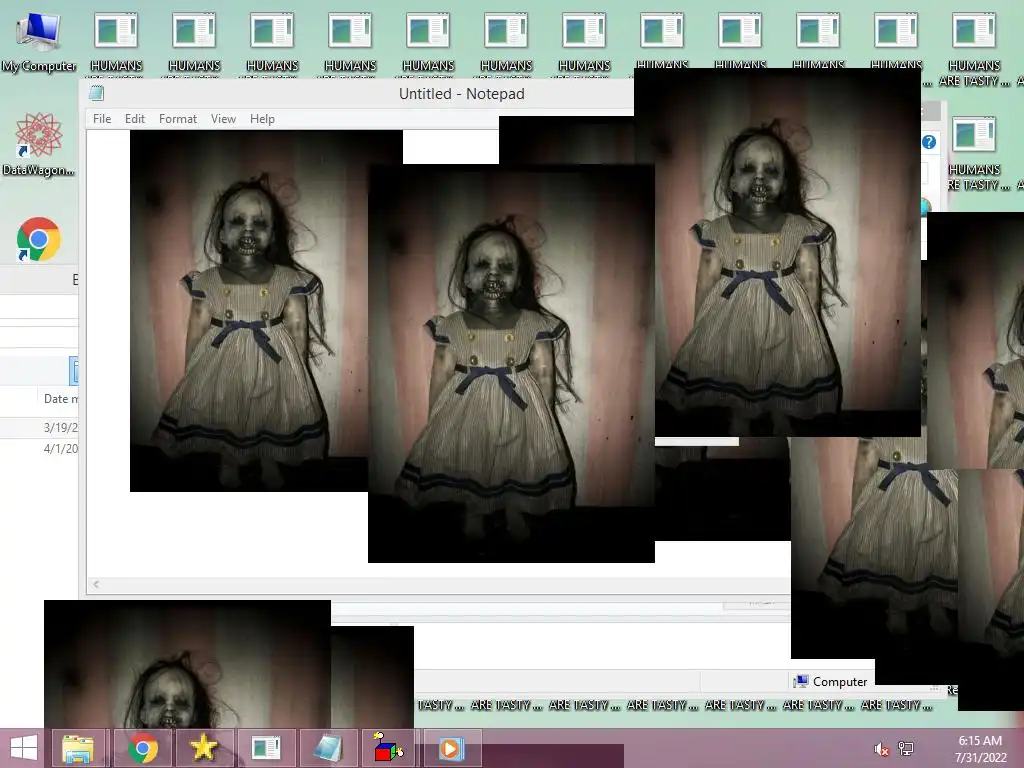Switch to Notepad via taskbar icon
The height and width of the screenshot is (768, 1024).
point(327,748)
